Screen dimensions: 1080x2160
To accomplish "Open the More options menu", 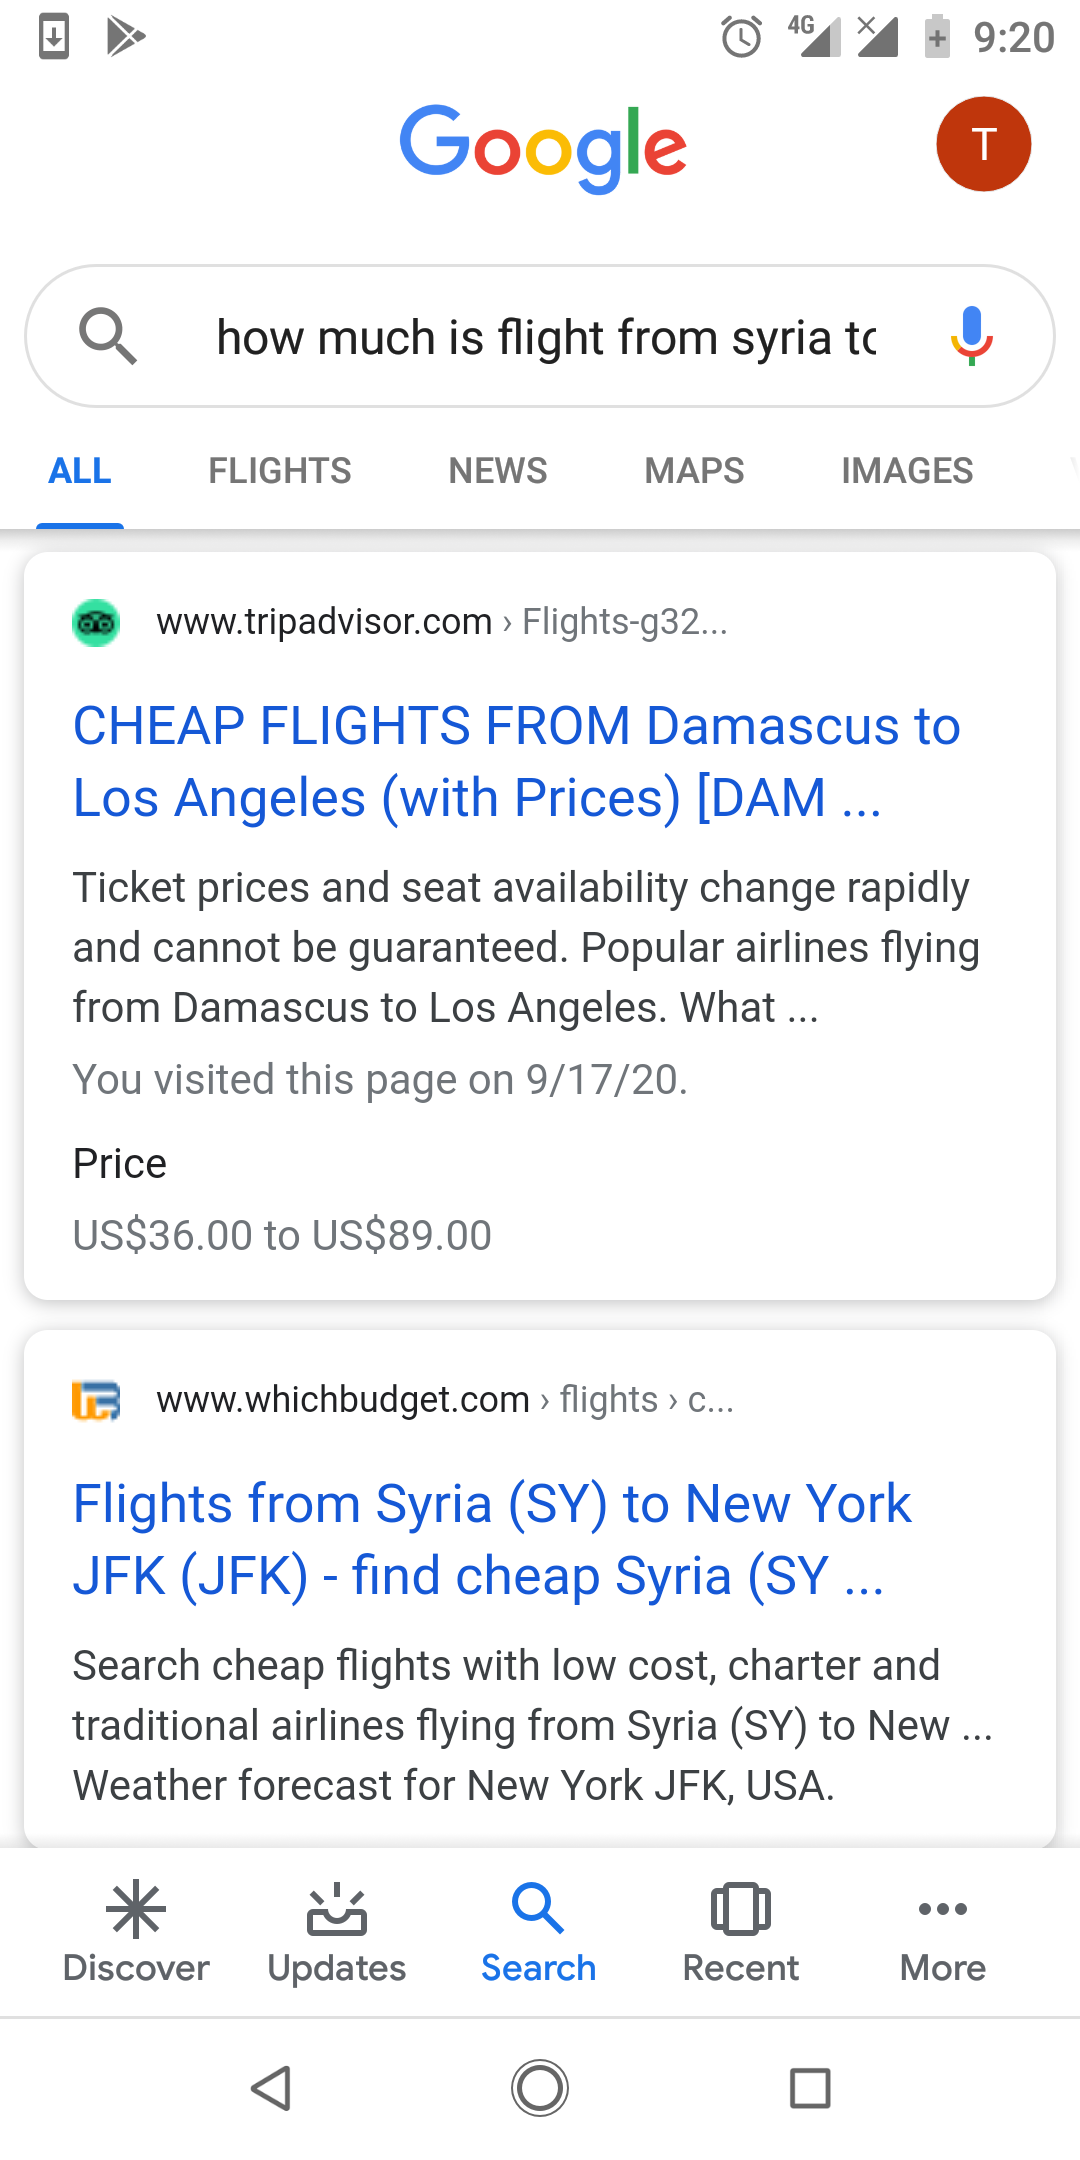I will [942, 1932].
